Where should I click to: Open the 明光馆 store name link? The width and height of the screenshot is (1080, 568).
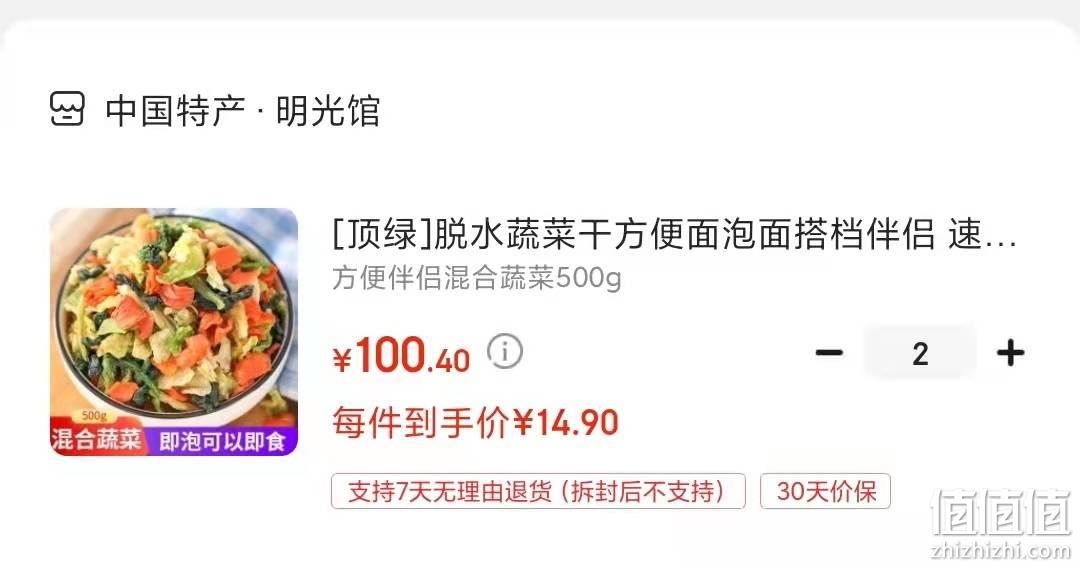tap(328, 111)
